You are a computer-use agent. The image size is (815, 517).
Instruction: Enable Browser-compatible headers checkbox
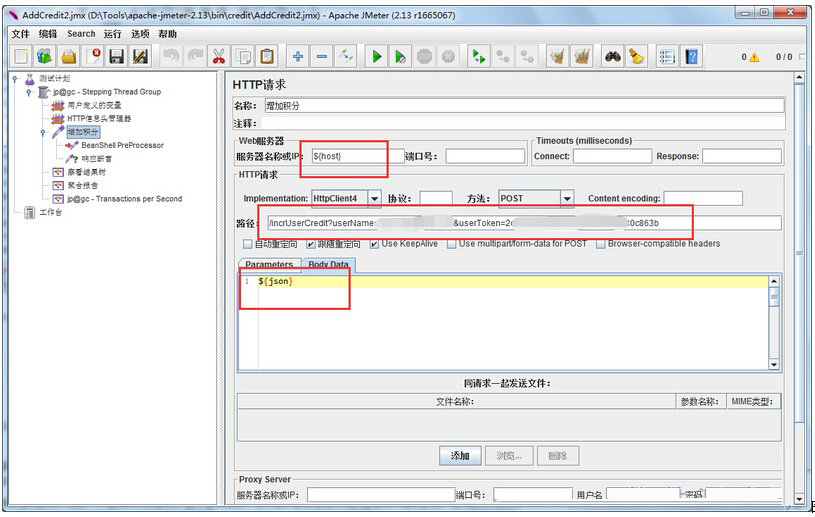pyautogui.click(x=600, y=244)
